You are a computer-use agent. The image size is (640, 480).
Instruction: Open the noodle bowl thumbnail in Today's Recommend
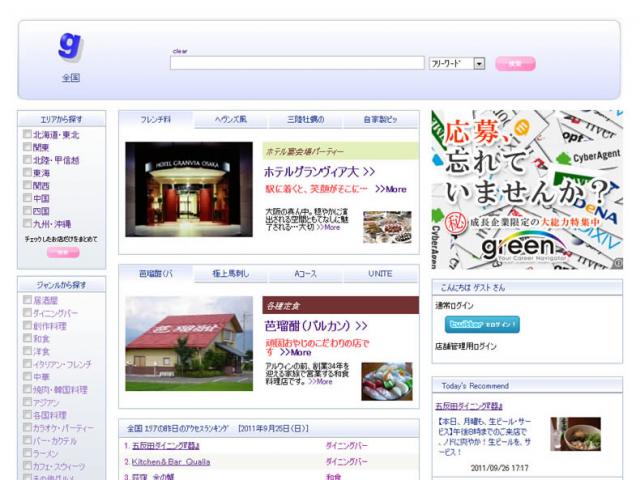576,434
